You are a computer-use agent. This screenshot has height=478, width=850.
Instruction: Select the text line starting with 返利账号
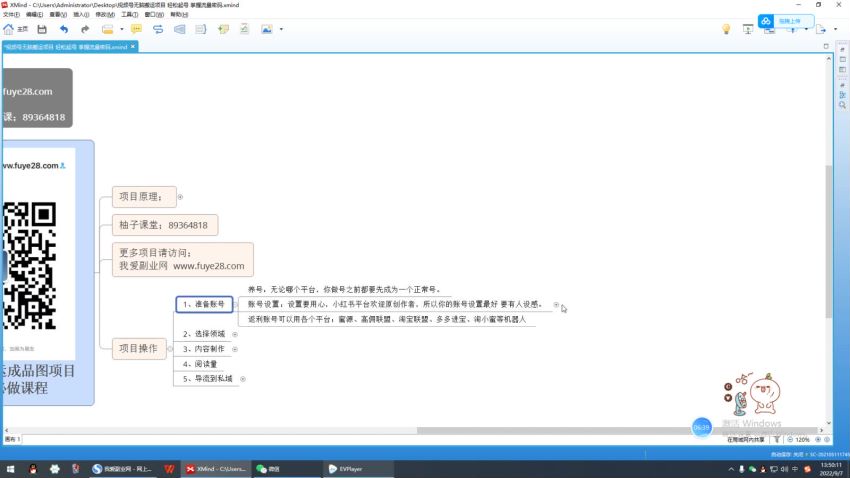[x=387, y=320]
